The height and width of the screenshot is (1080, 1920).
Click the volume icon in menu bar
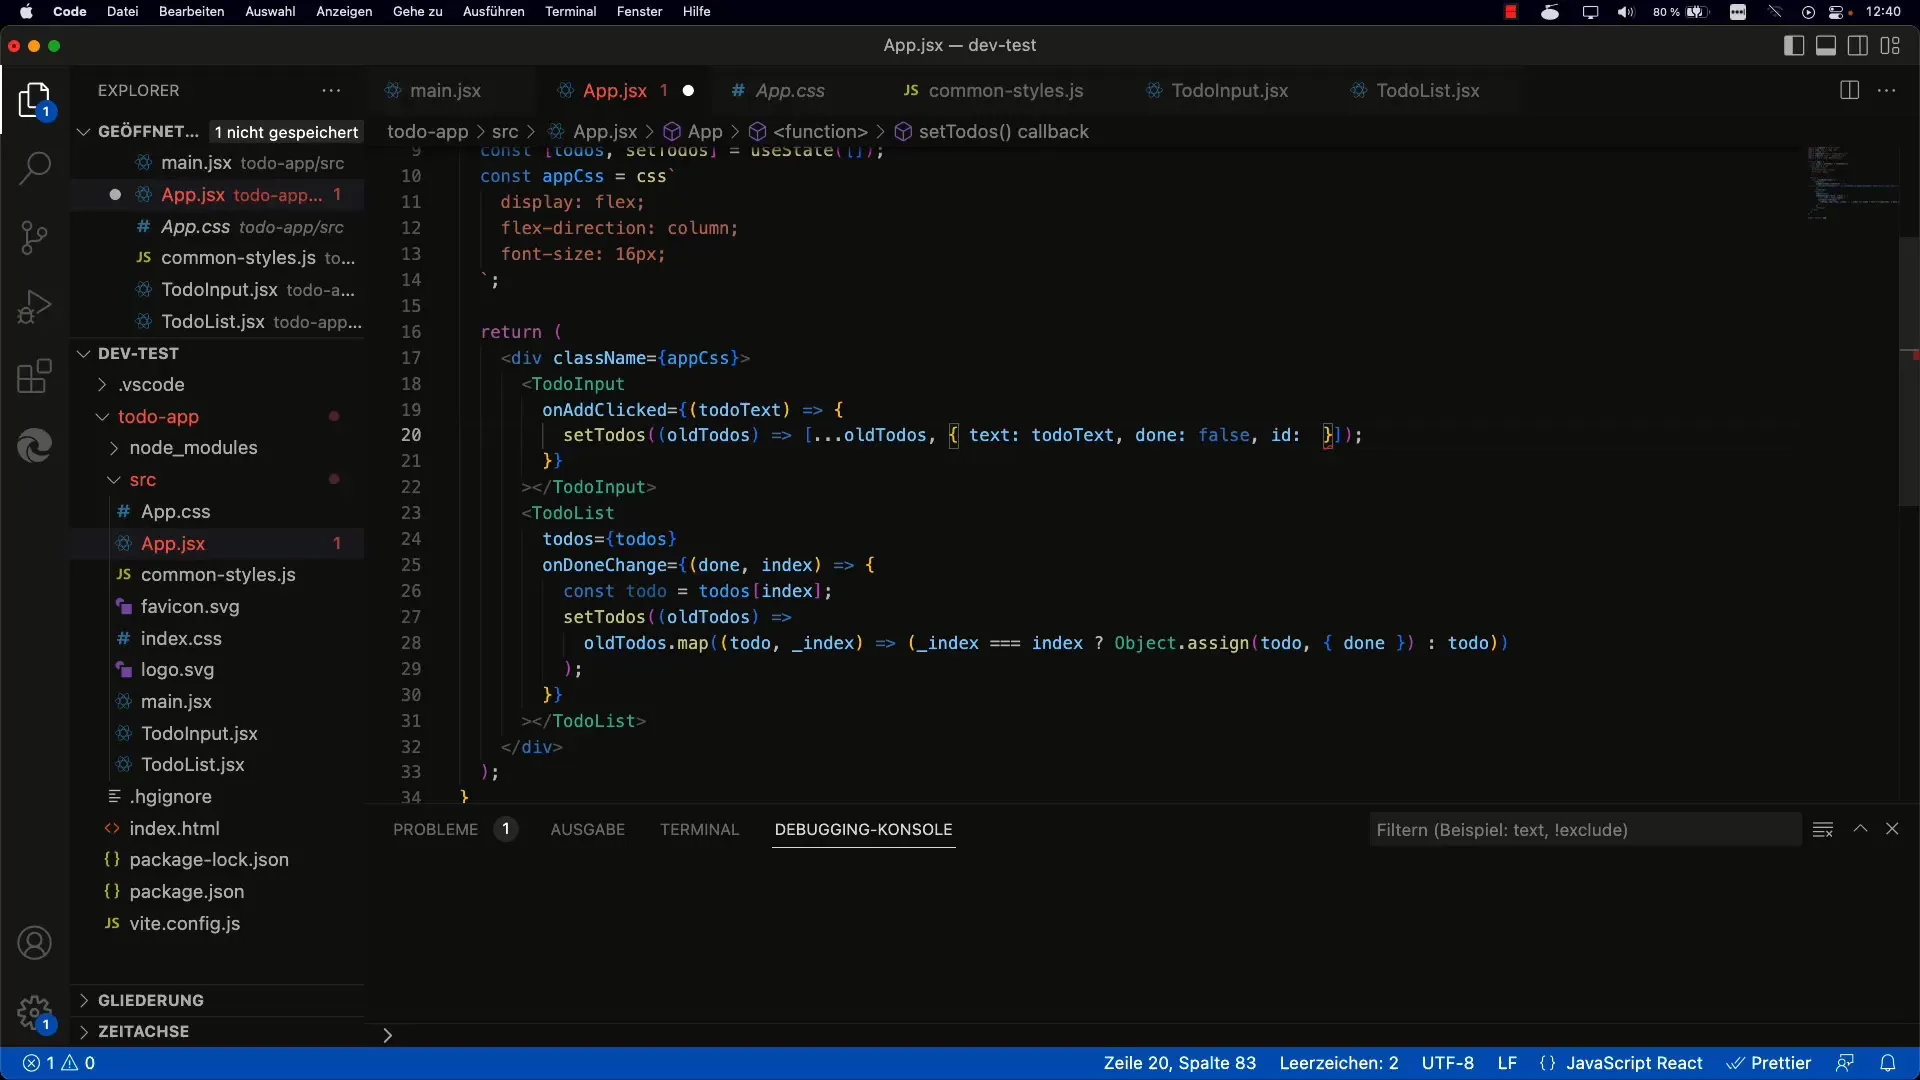[x=1625, y=12]
